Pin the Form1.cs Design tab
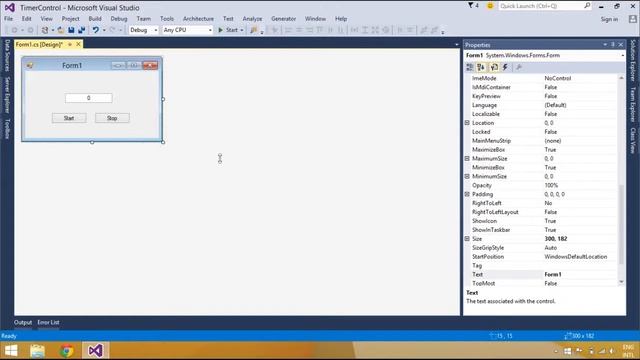 click(70, 44)
